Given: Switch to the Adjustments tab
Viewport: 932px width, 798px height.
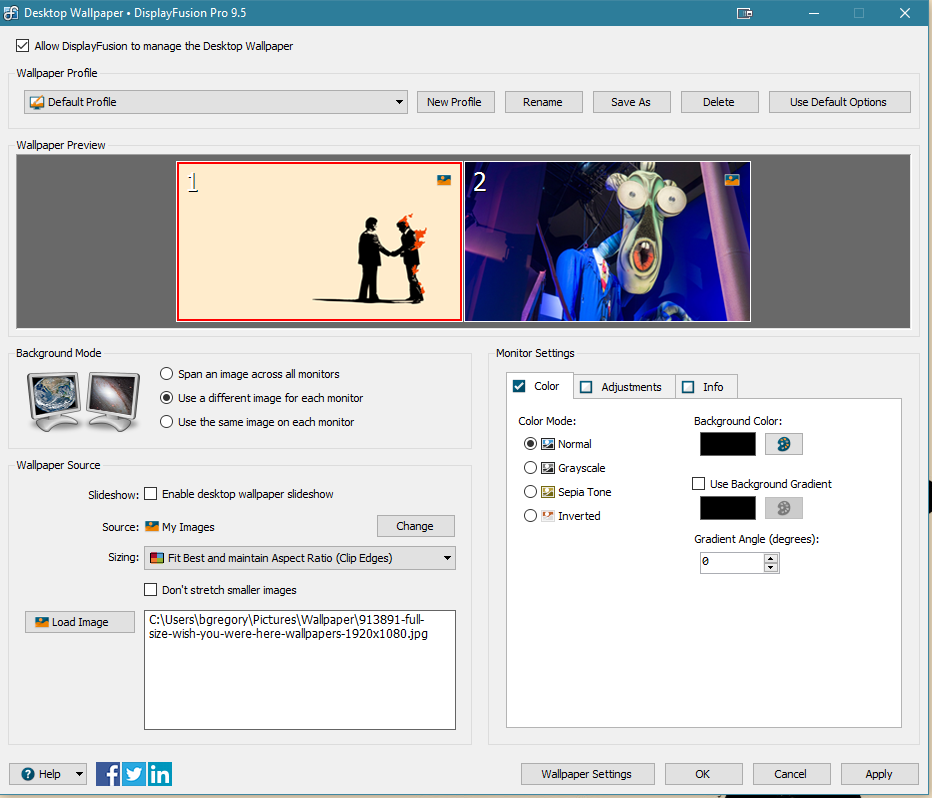Looking at the screenshot, I should pyautogui.click(x=625, y=387).
